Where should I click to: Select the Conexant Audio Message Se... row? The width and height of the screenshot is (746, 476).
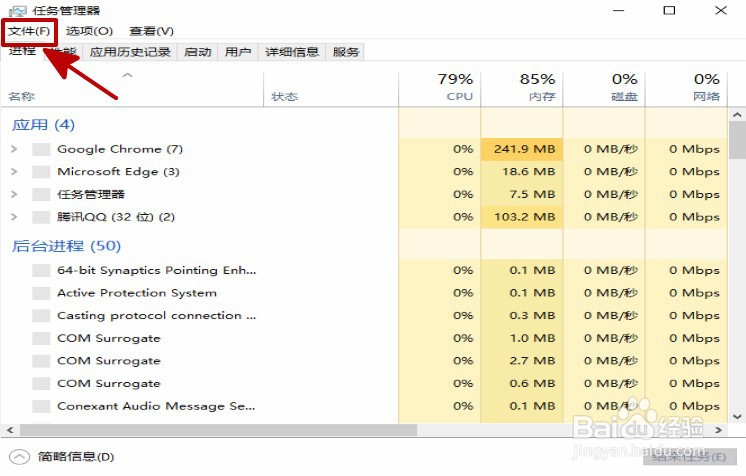364,406
